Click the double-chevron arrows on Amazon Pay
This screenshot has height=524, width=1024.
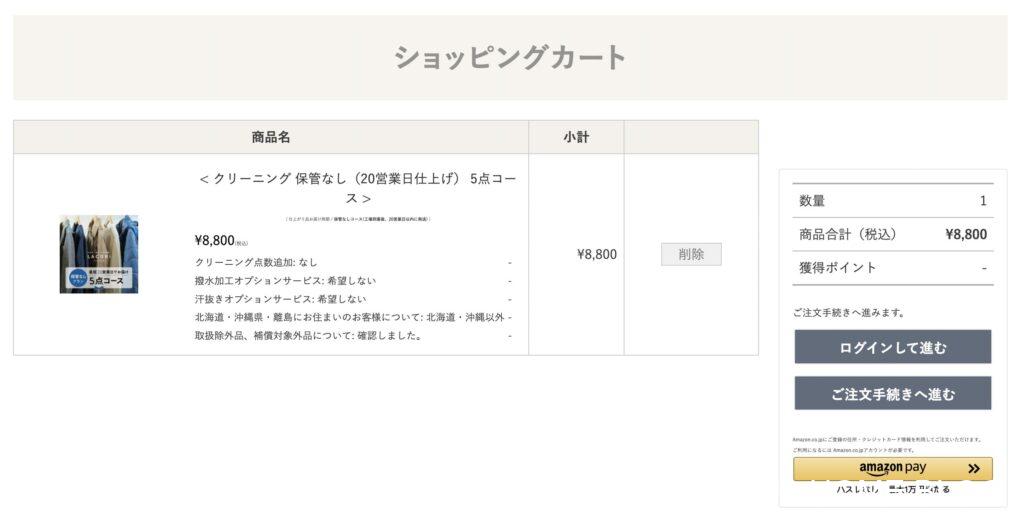(x=973, y=468)
